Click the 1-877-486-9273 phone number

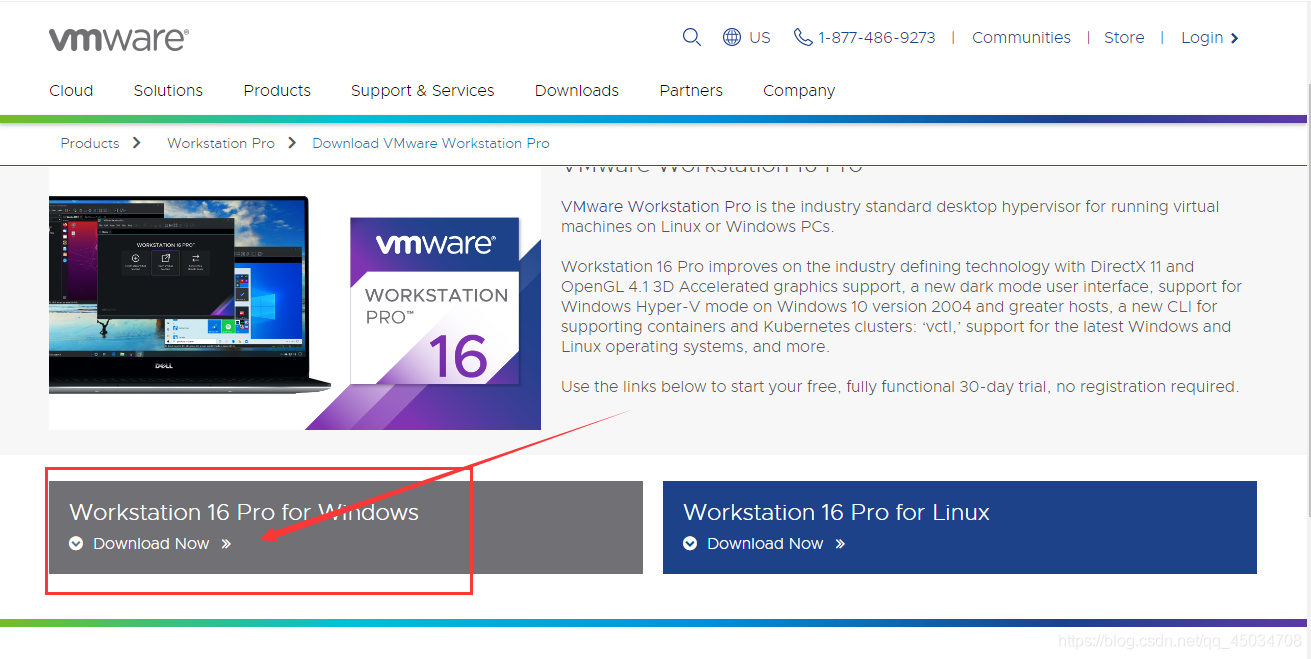877,37
